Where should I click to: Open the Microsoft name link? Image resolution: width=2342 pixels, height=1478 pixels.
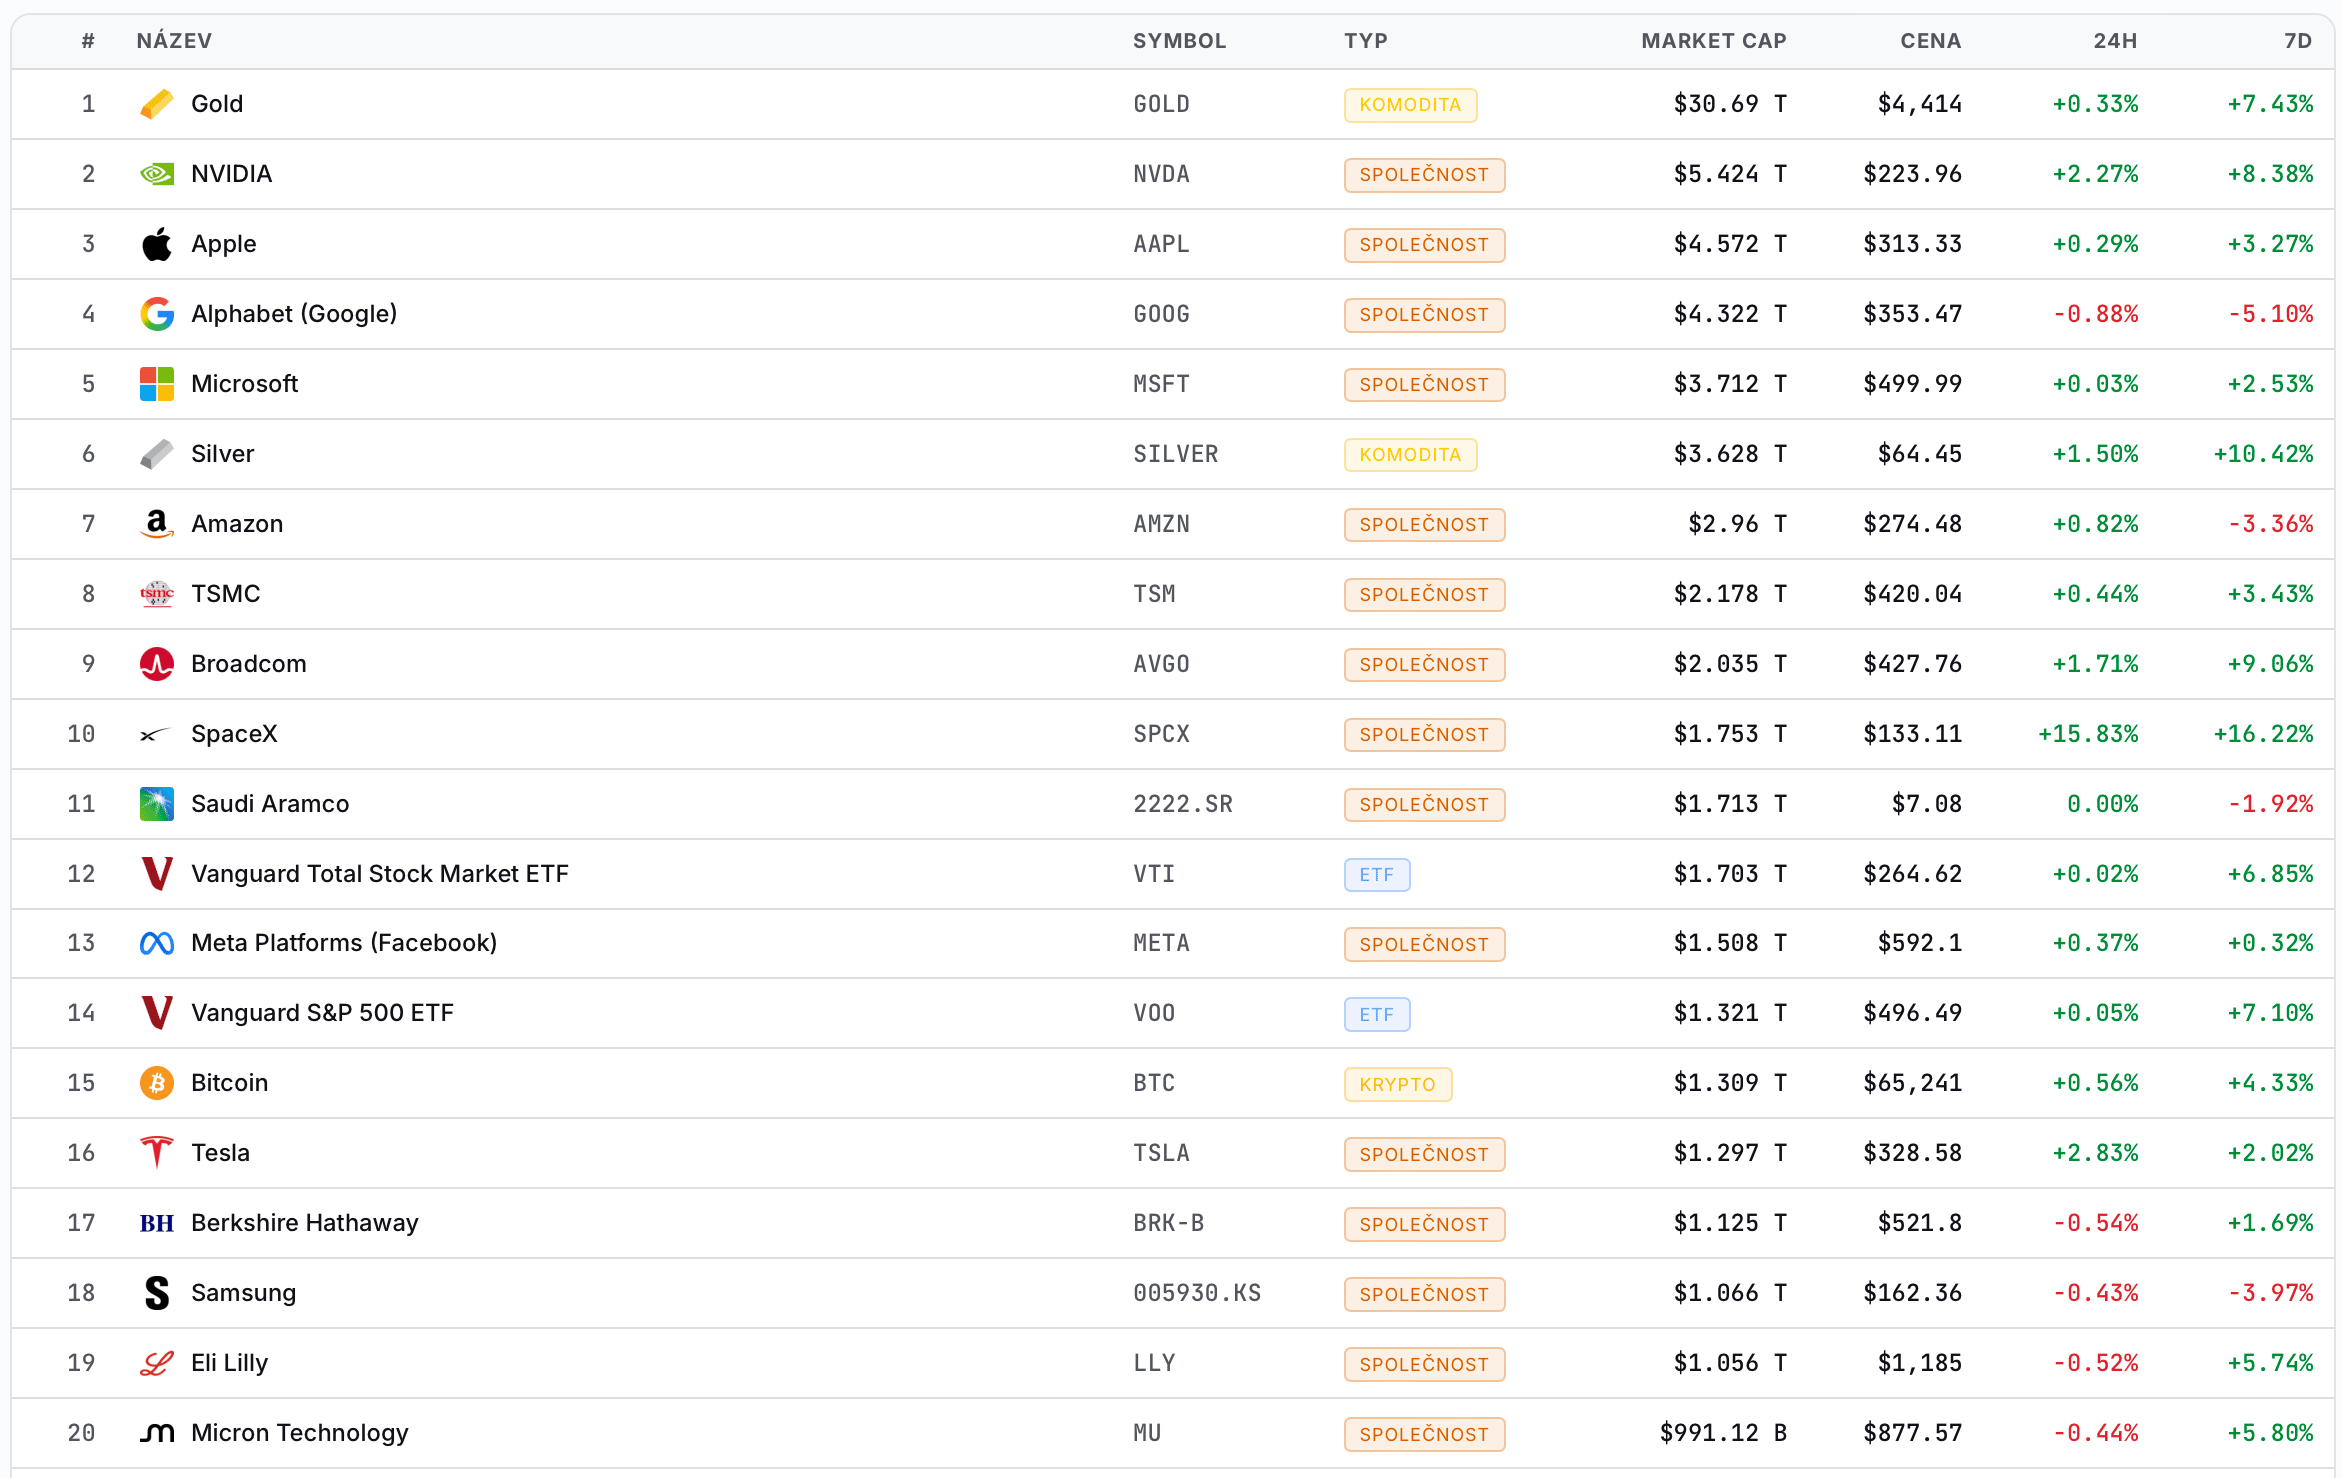[244, 384]
